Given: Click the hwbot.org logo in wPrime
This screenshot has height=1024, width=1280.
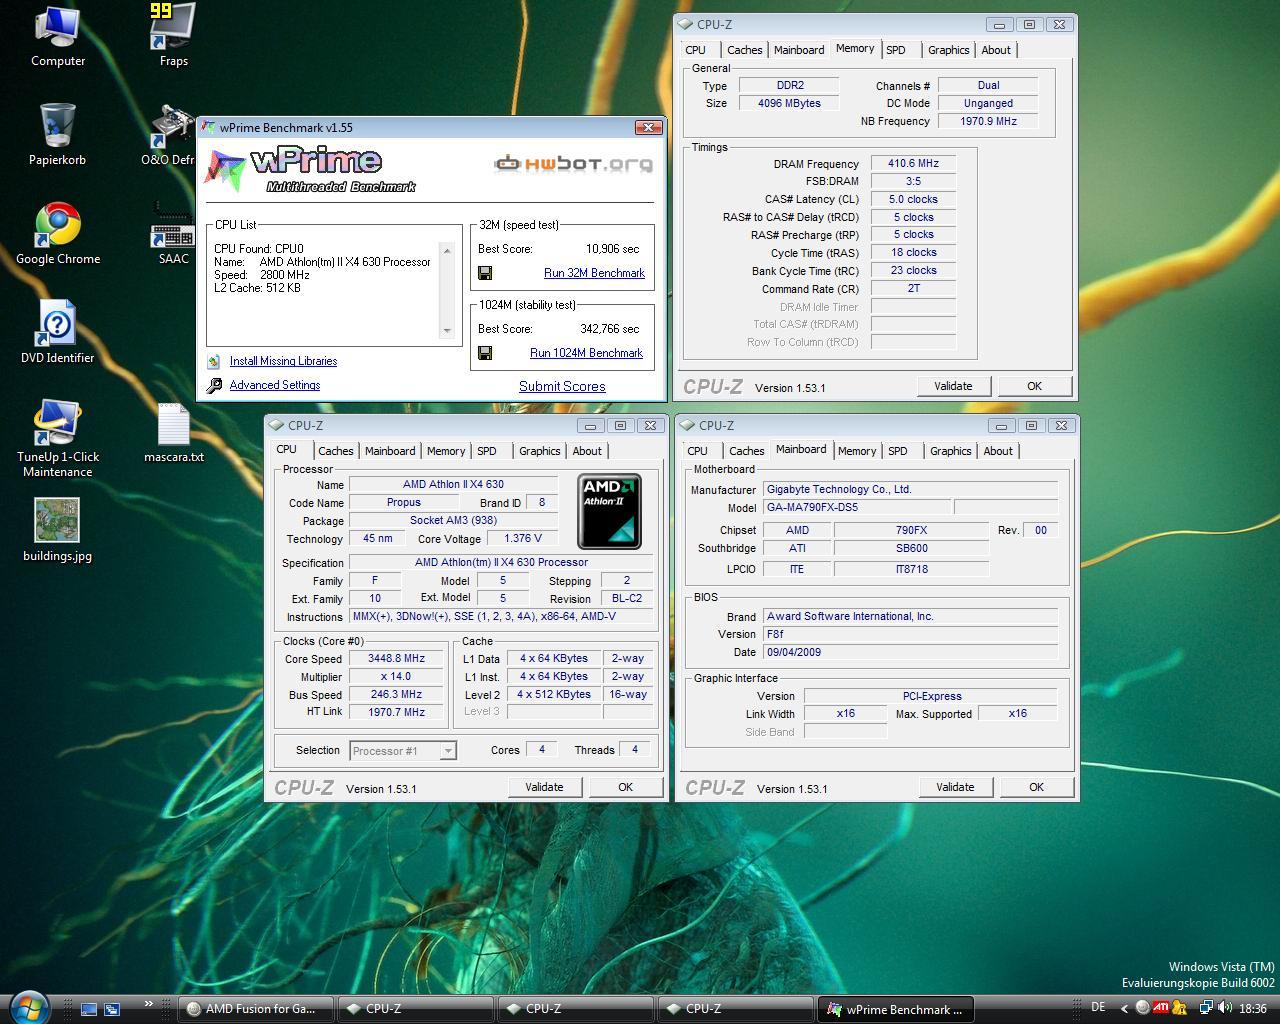Looking at the screenshot, I should (574, 163).
